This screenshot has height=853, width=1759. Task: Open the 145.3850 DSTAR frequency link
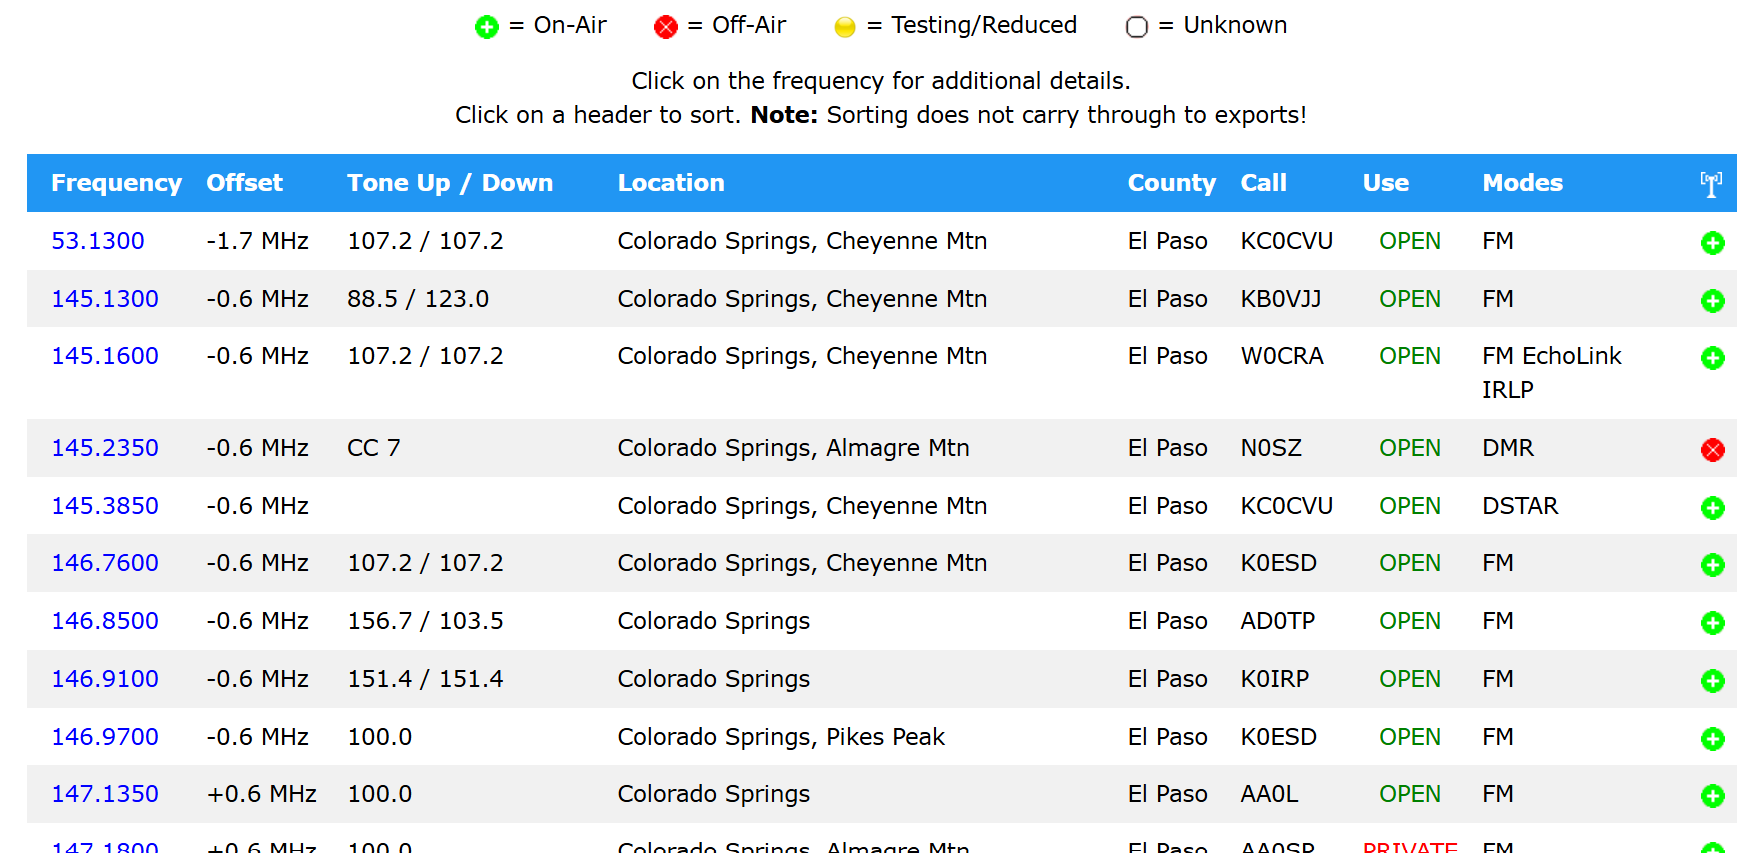tap(105, 506)
